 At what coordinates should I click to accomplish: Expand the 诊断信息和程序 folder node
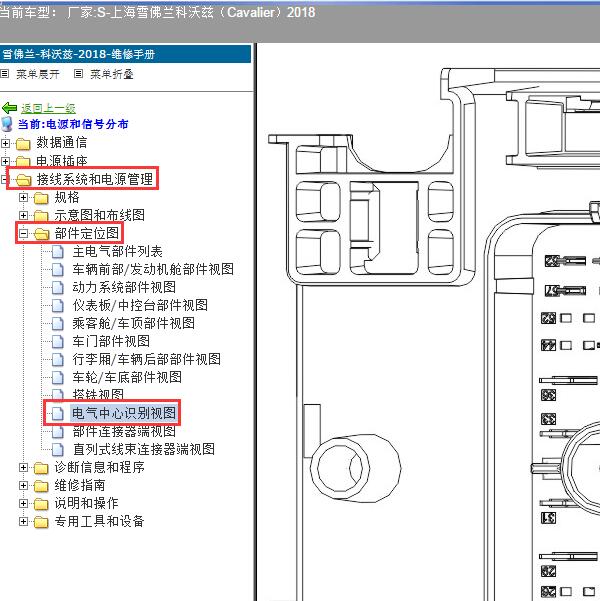click(x=23, y=467)
